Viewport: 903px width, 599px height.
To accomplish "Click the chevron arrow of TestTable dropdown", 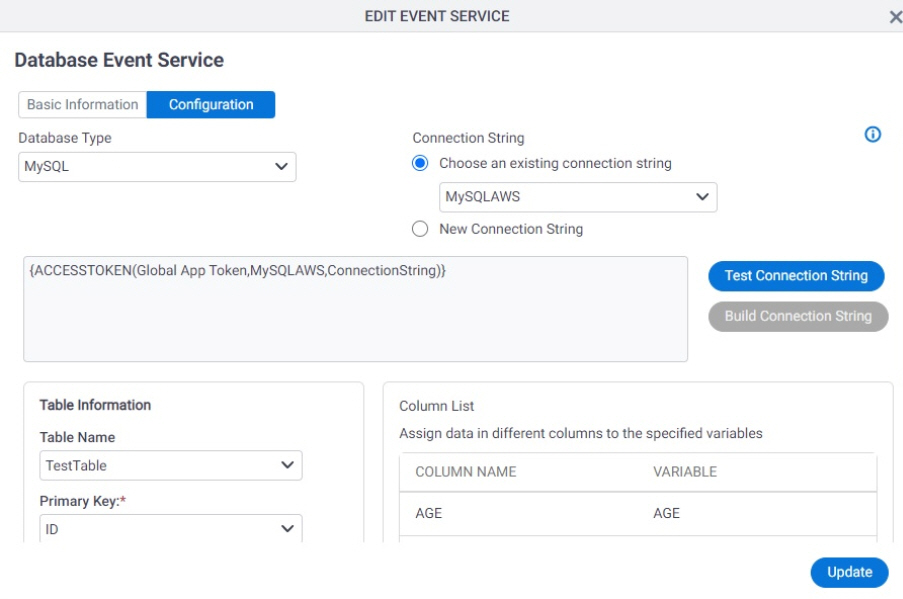I will tap(287, 465).
